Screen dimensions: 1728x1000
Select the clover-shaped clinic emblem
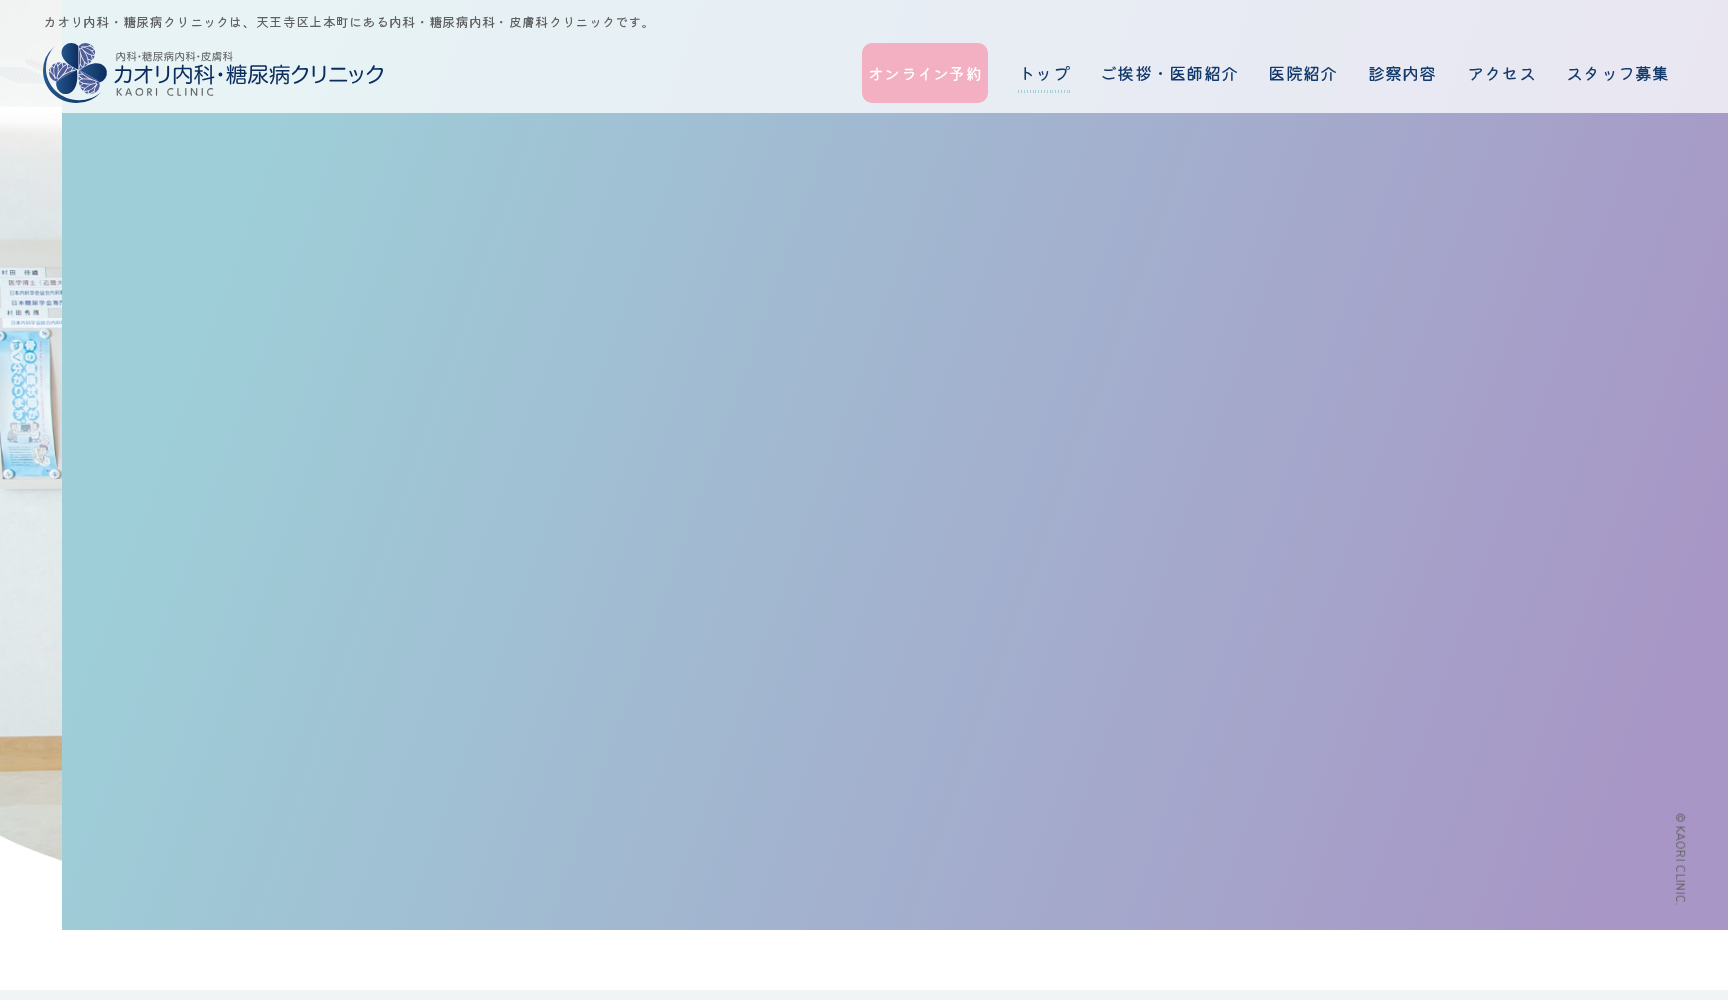(x=73, y=71)
